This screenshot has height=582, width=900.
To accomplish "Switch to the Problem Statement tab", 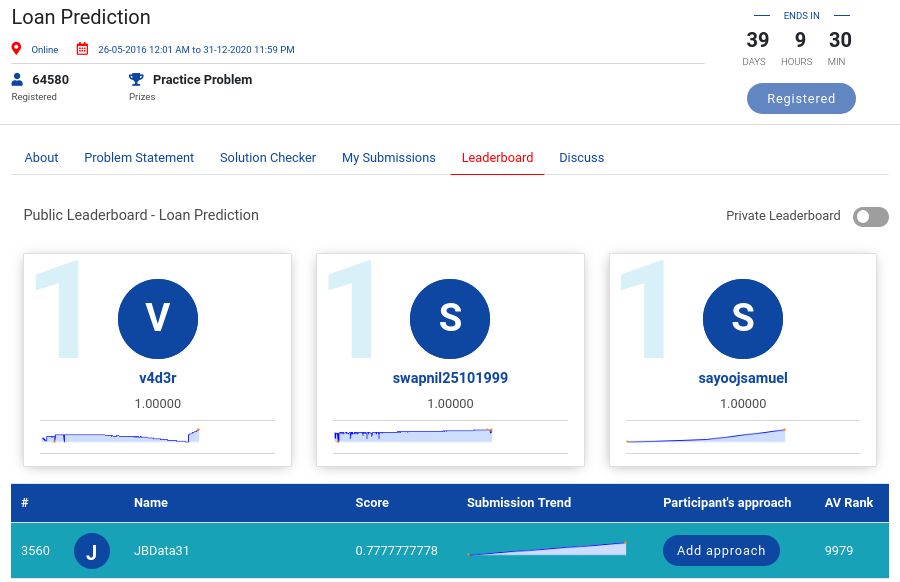I will (x=139, y=158).
